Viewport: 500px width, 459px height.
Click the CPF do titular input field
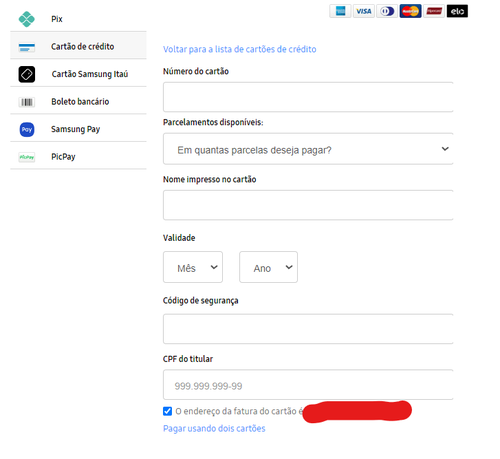[308, 385]
